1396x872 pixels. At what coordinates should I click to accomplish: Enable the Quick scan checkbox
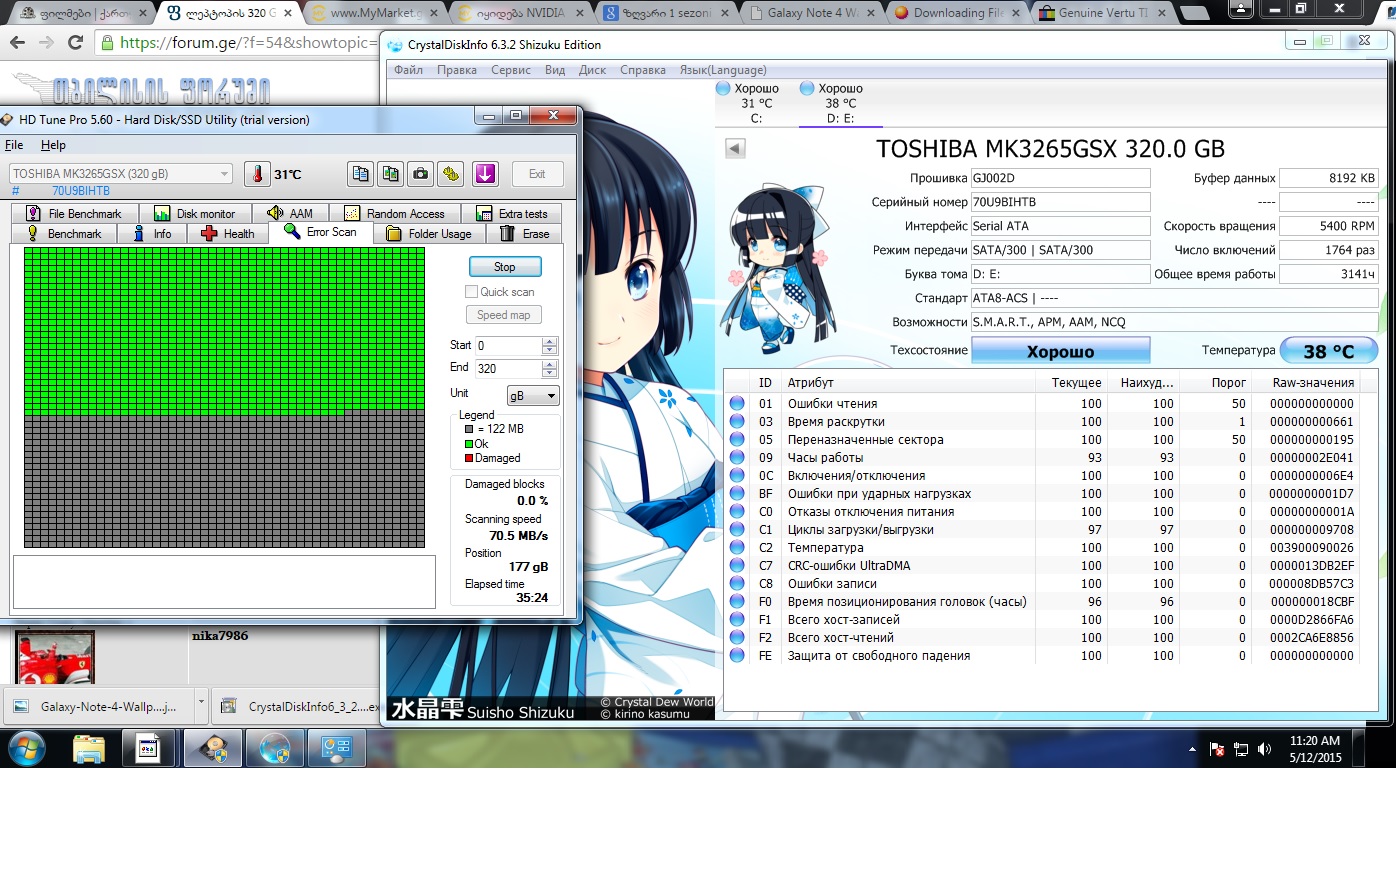[471, 292]
